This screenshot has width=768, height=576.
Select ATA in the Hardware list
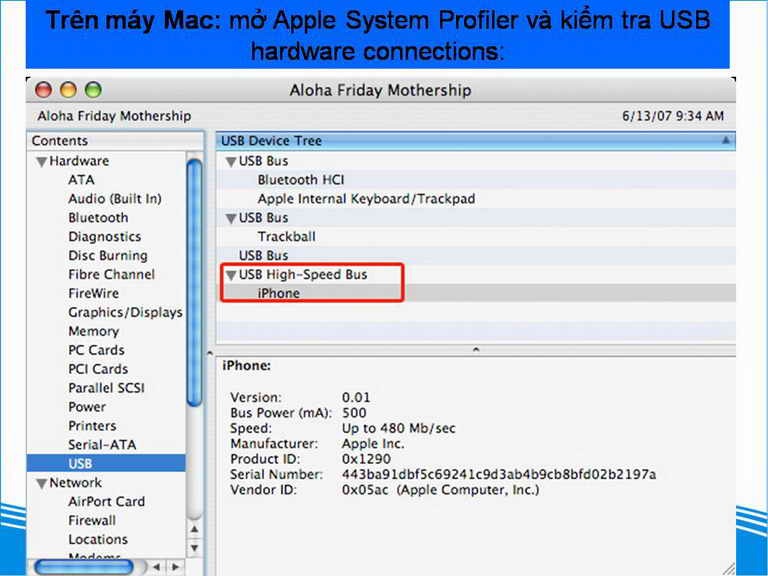point(81,180)
